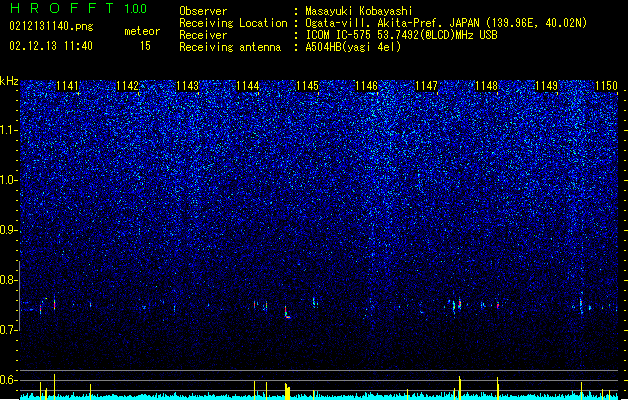629x400 pixels.
Task: Click the filename 0212131140.png
Action: pyautogui.click(x=51, y=27)
